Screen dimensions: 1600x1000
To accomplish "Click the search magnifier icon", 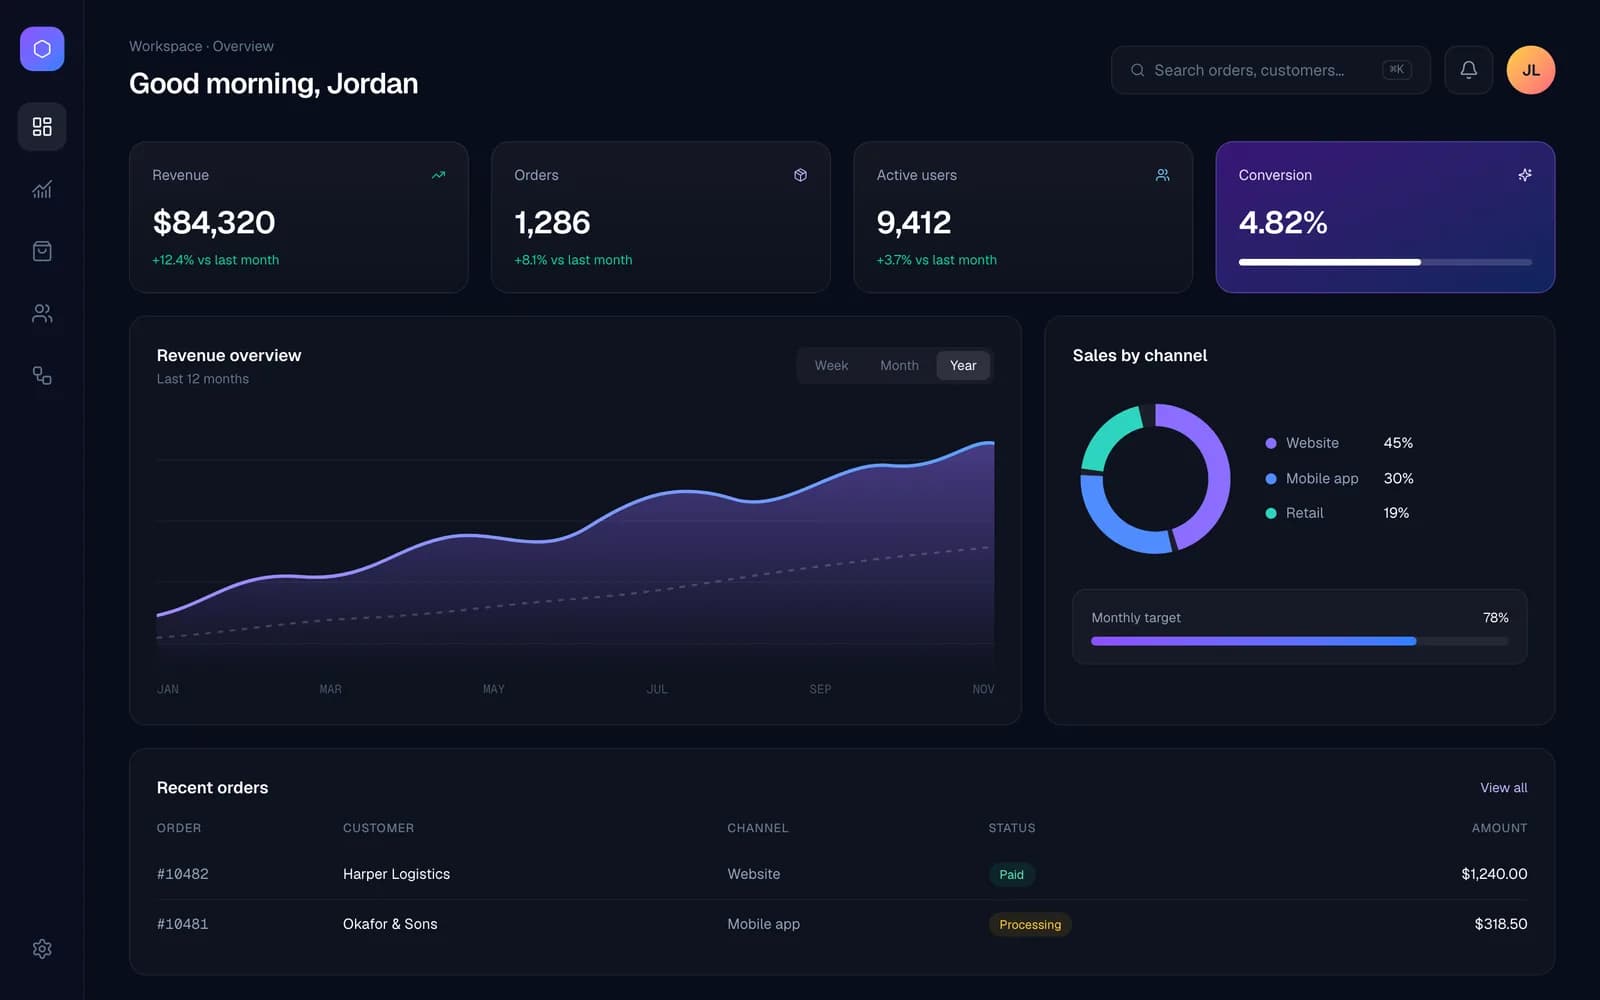I will click(x=1137, y=70).
